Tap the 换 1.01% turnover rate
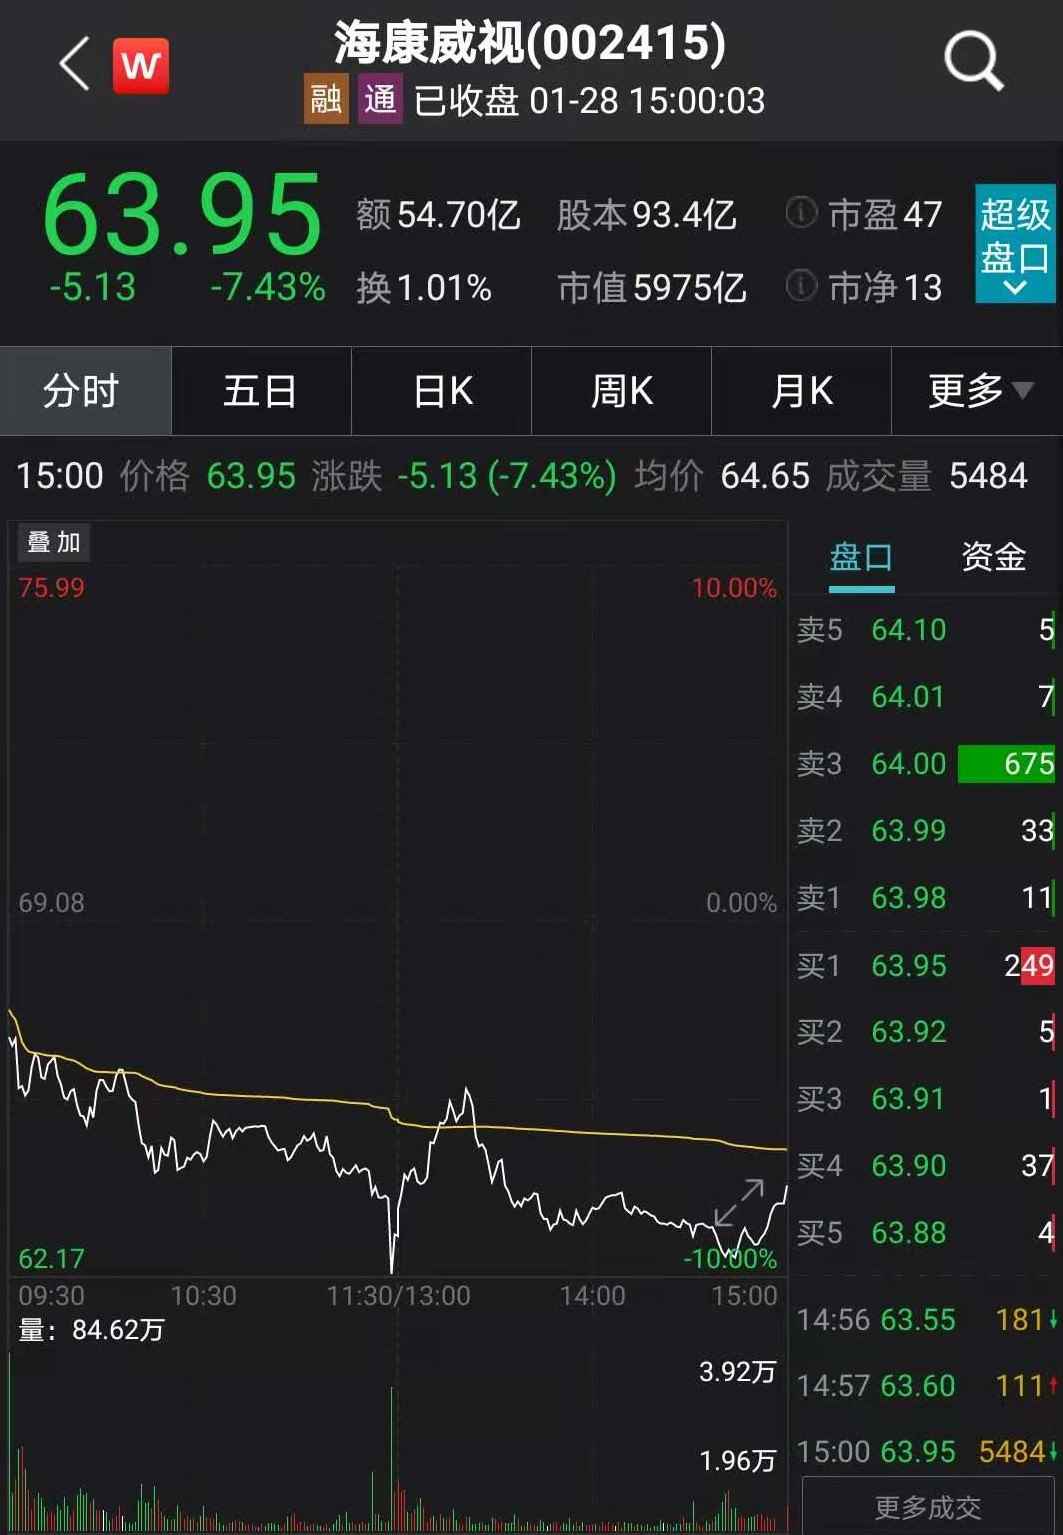This screenshot has height=1535, width=1063. click(424, 288)
